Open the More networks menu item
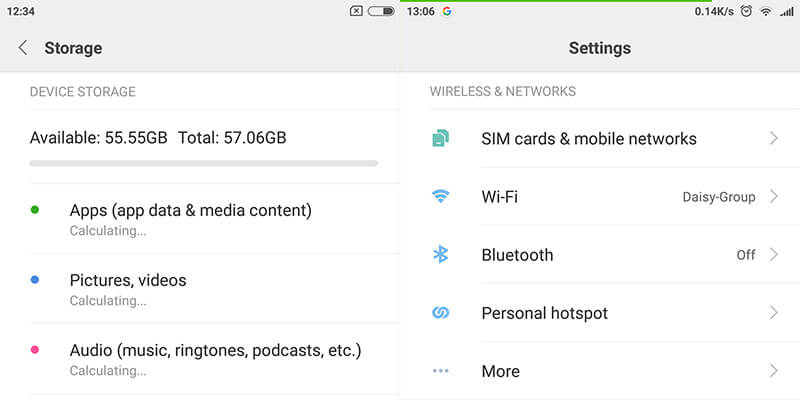Viewport: 800px width, 400px height. click(x=500, y=371)
